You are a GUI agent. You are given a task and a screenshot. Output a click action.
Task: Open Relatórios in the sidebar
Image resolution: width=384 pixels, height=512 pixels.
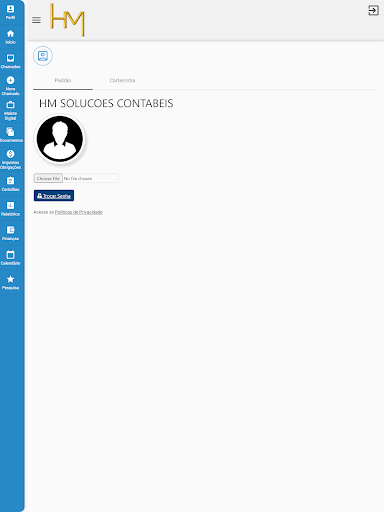[x=10, y=209]
